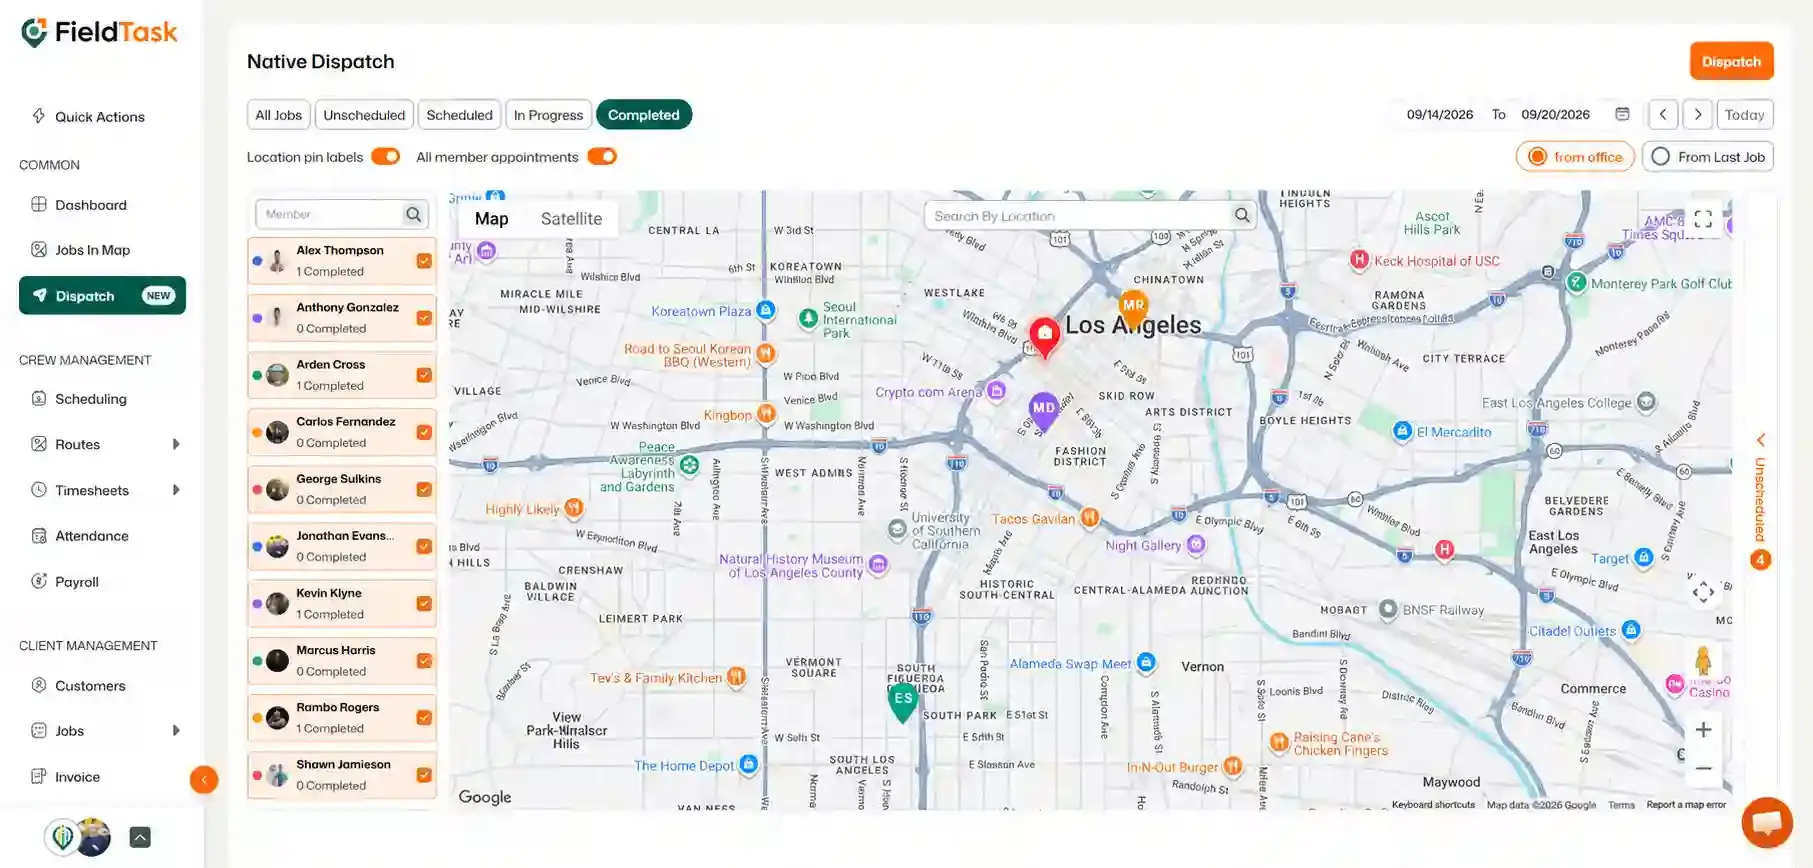Select the Map view tab
The width and height of the screenshot is (1813, 868).
(x=491, y=219)
